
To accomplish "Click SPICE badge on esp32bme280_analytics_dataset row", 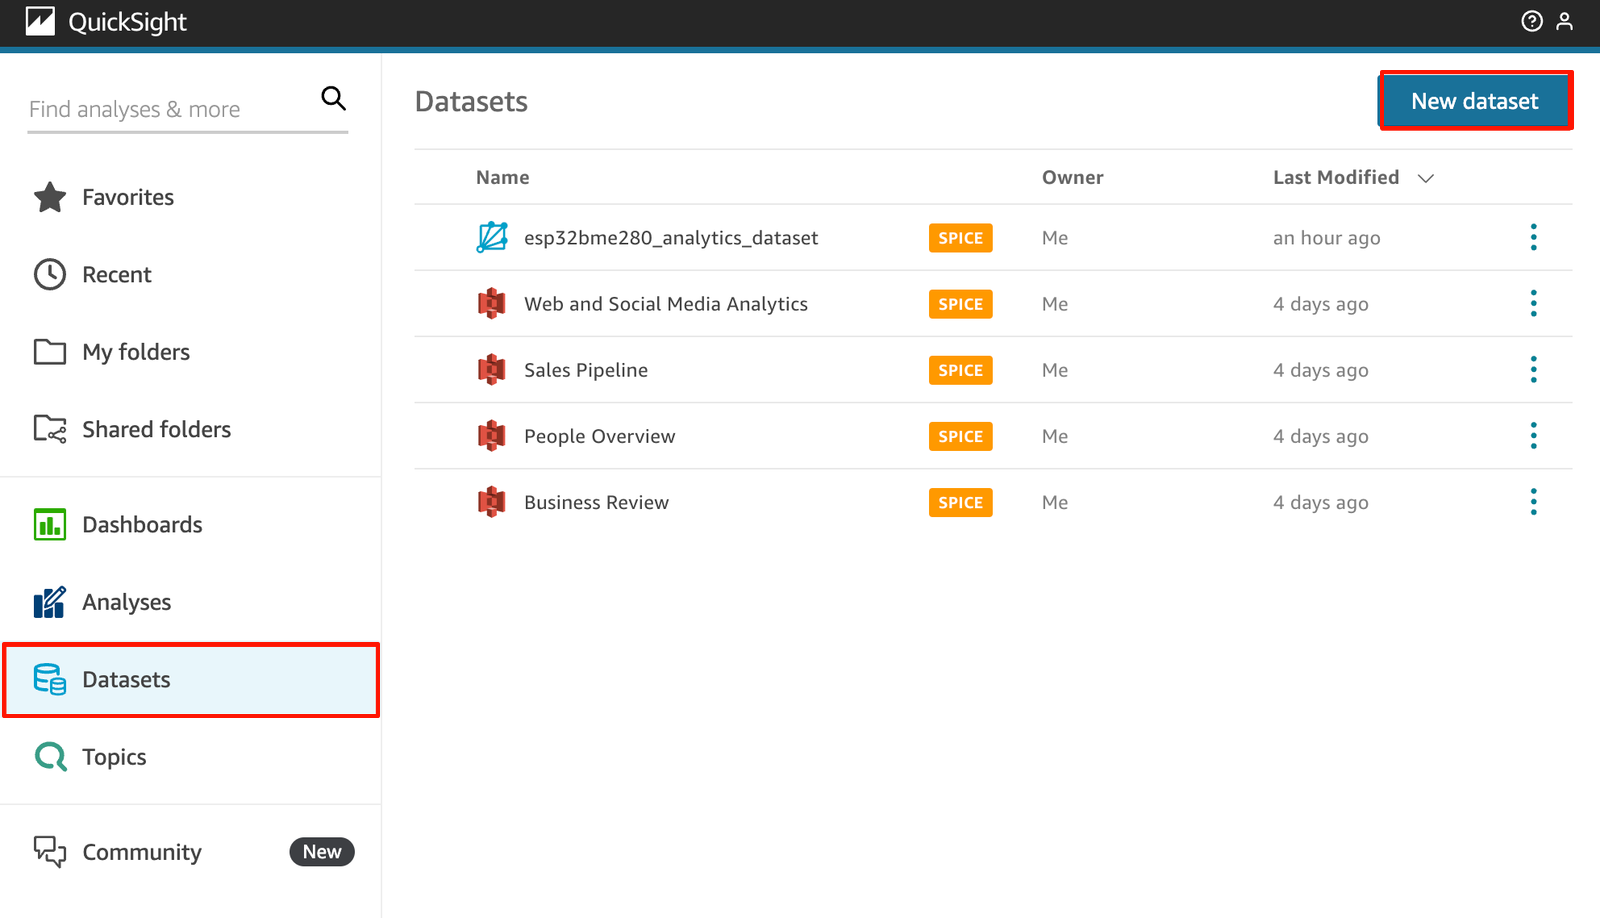I will tap(960, 238).
